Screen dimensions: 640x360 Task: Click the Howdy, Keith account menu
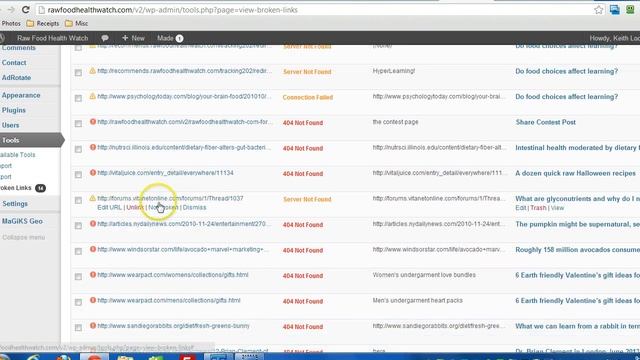click(x=615, y=38)
